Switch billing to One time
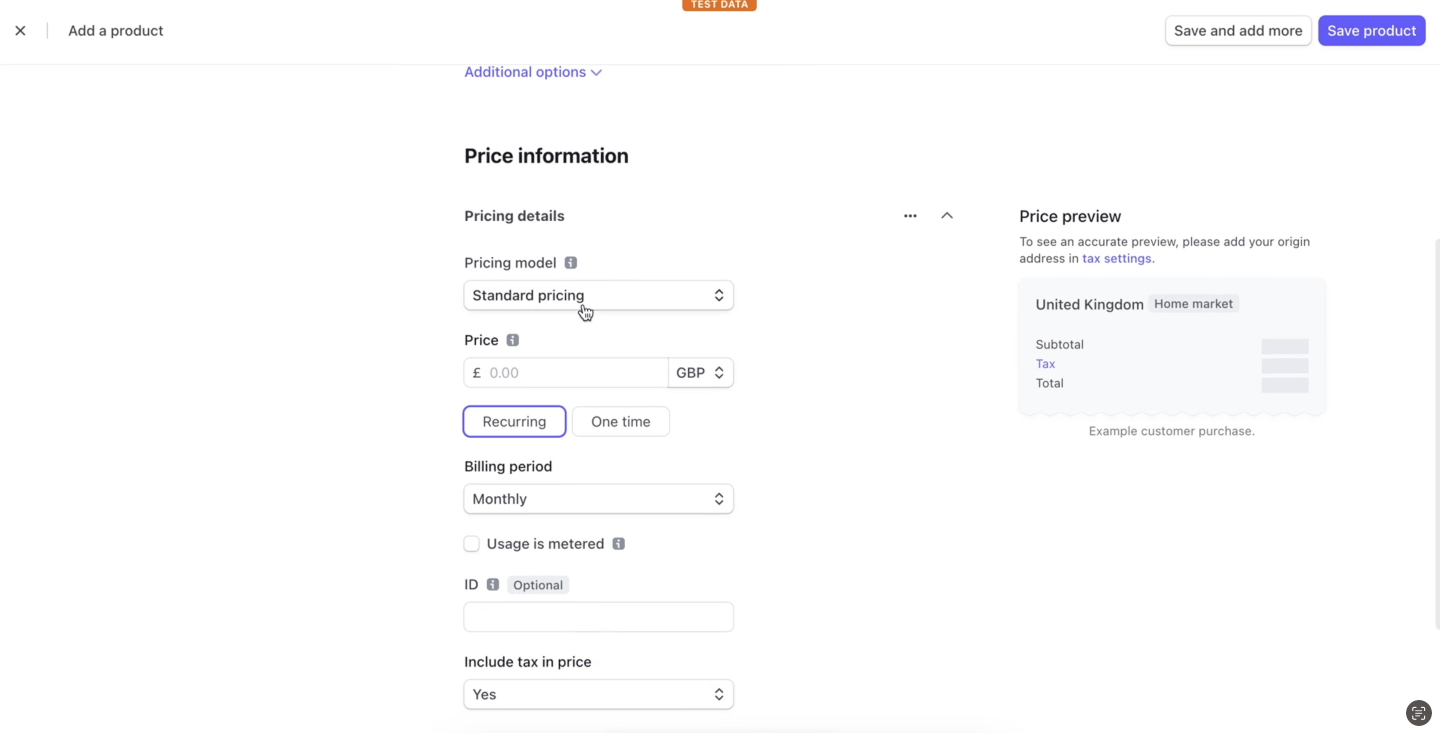This screenshot has width=1440, height=733. click(620, 421)
